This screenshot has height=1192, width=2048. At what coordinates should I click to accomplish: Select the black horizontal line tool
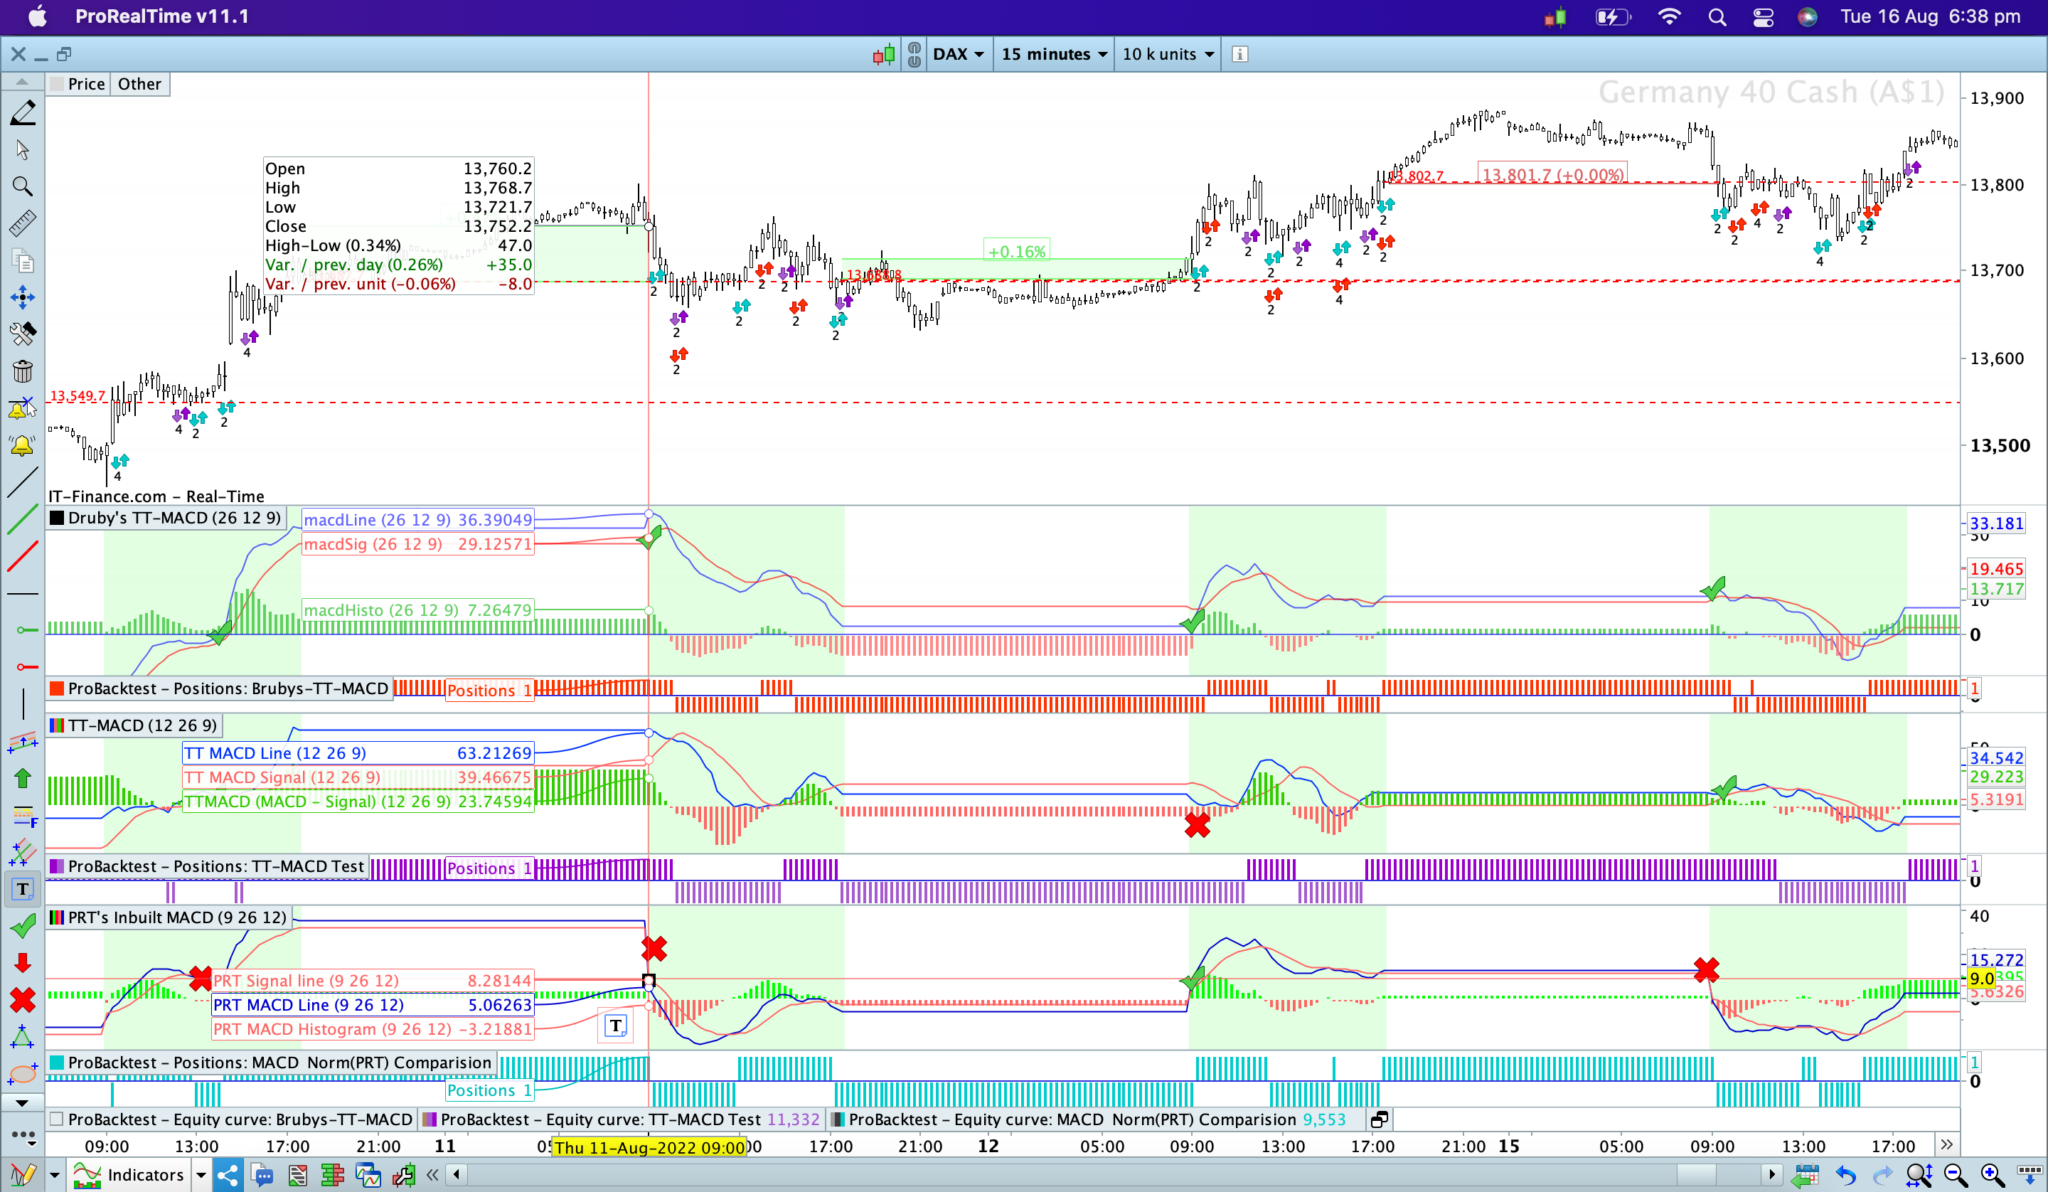point(22,593)
